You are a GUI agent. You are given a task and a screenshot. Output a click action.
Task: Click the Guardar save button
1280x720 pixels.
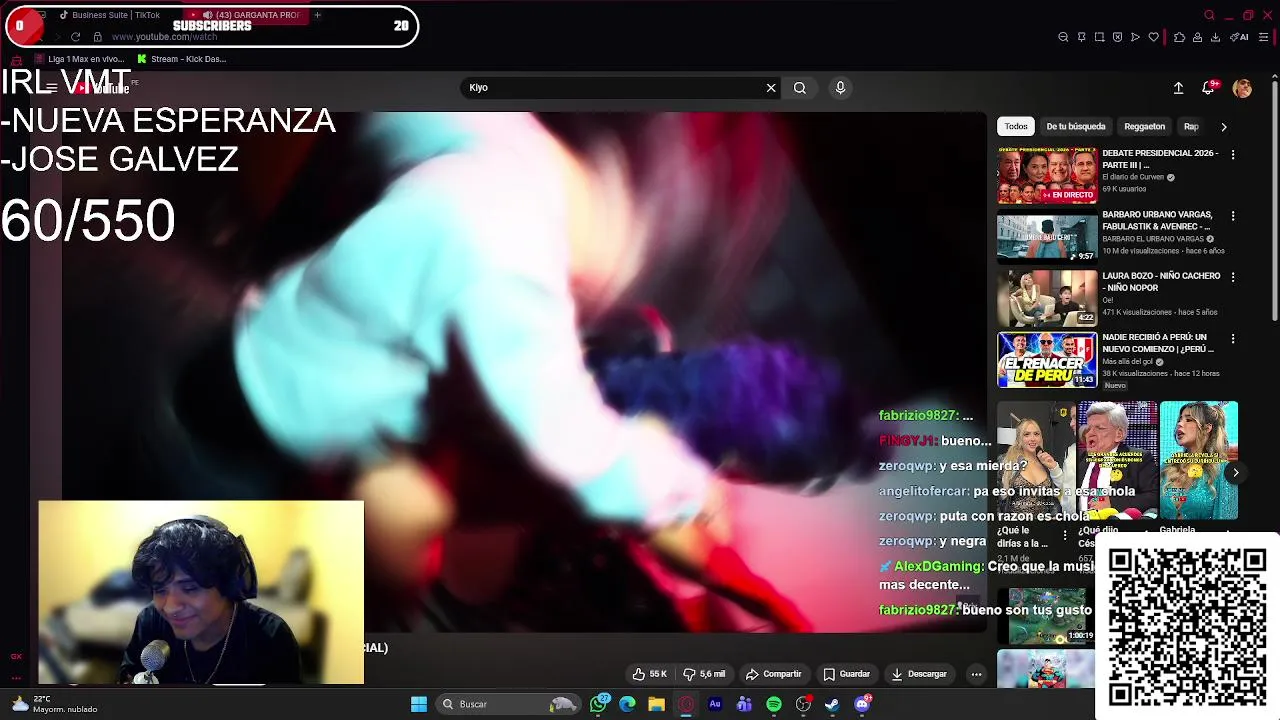[x=846, y=674]
